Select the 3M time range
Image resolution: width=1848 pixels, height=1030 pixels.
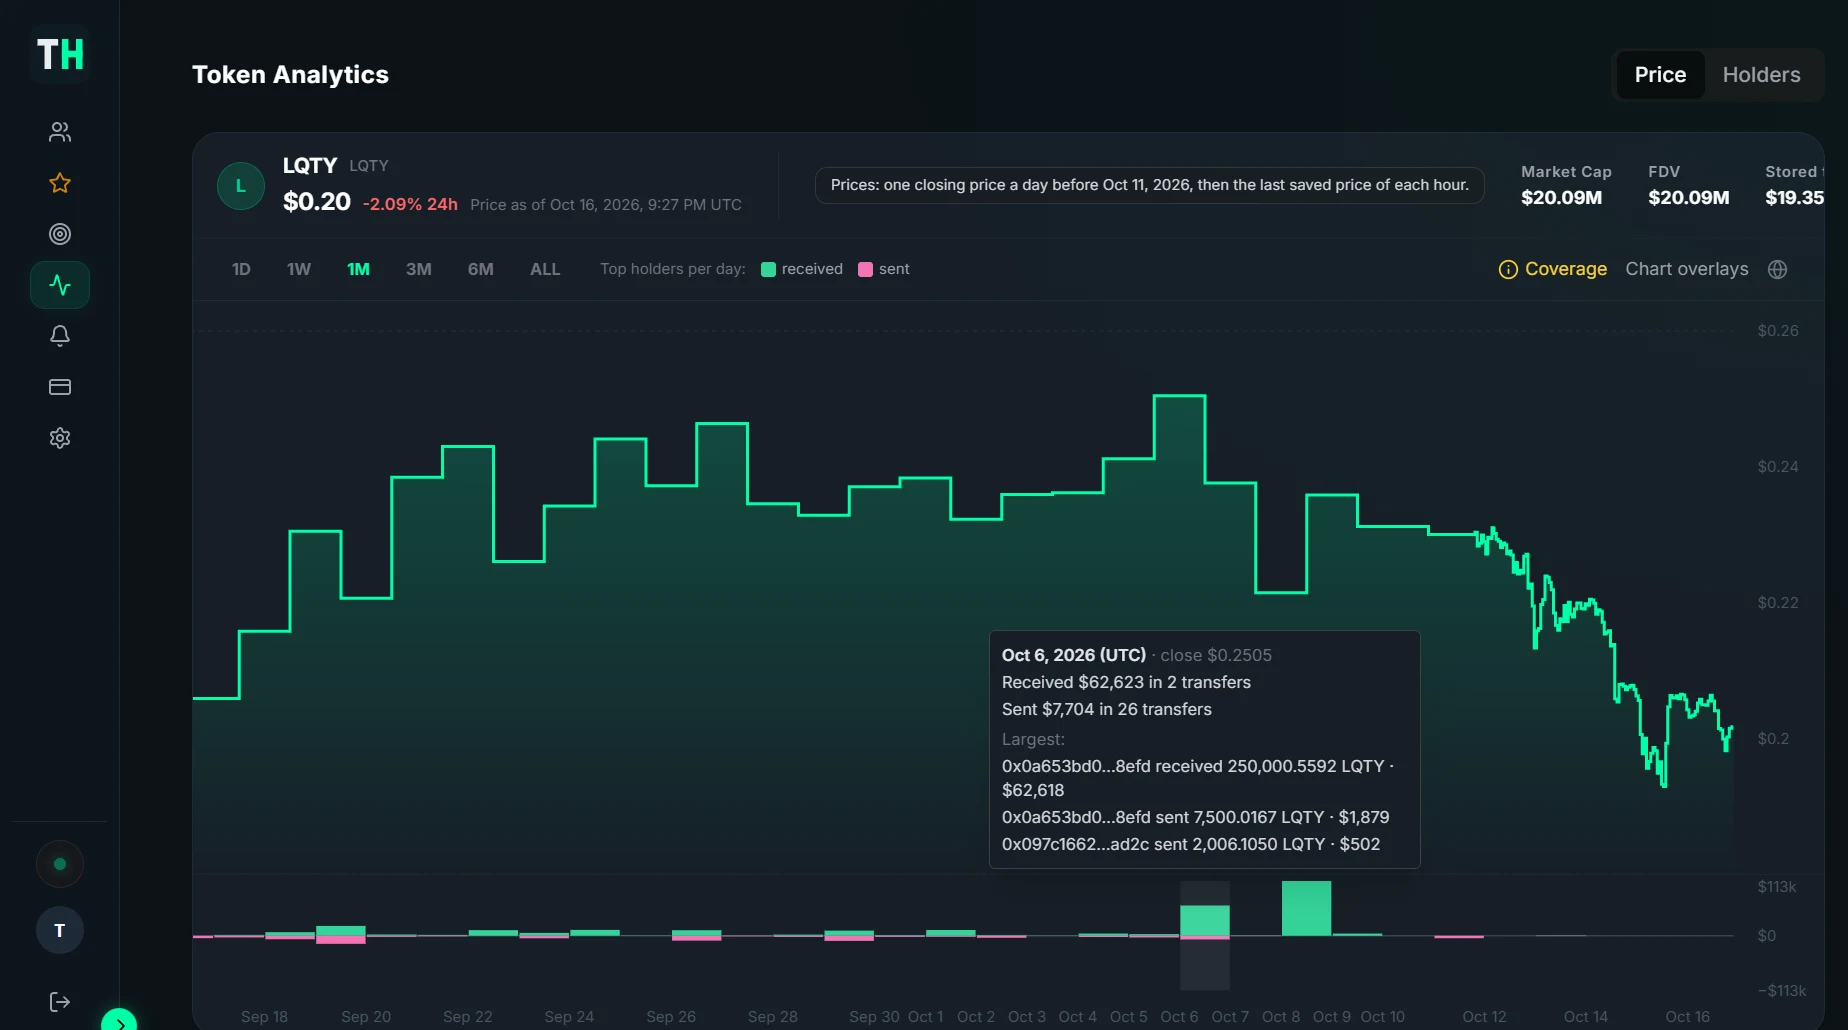pos(419,269)
